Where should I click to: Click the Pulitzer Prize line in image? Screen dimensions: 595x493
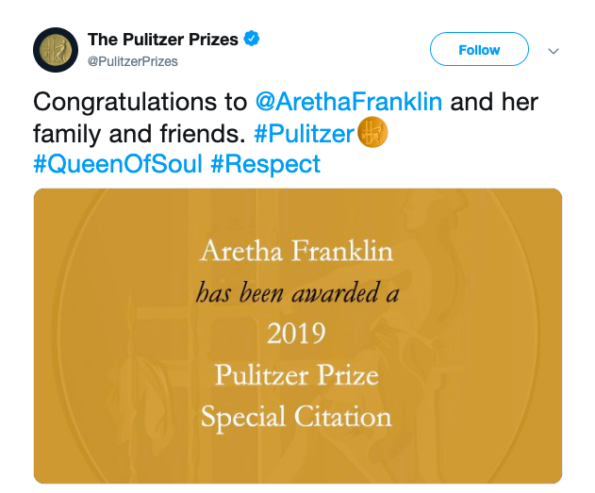pyautogui.click(x=297, y=375)
